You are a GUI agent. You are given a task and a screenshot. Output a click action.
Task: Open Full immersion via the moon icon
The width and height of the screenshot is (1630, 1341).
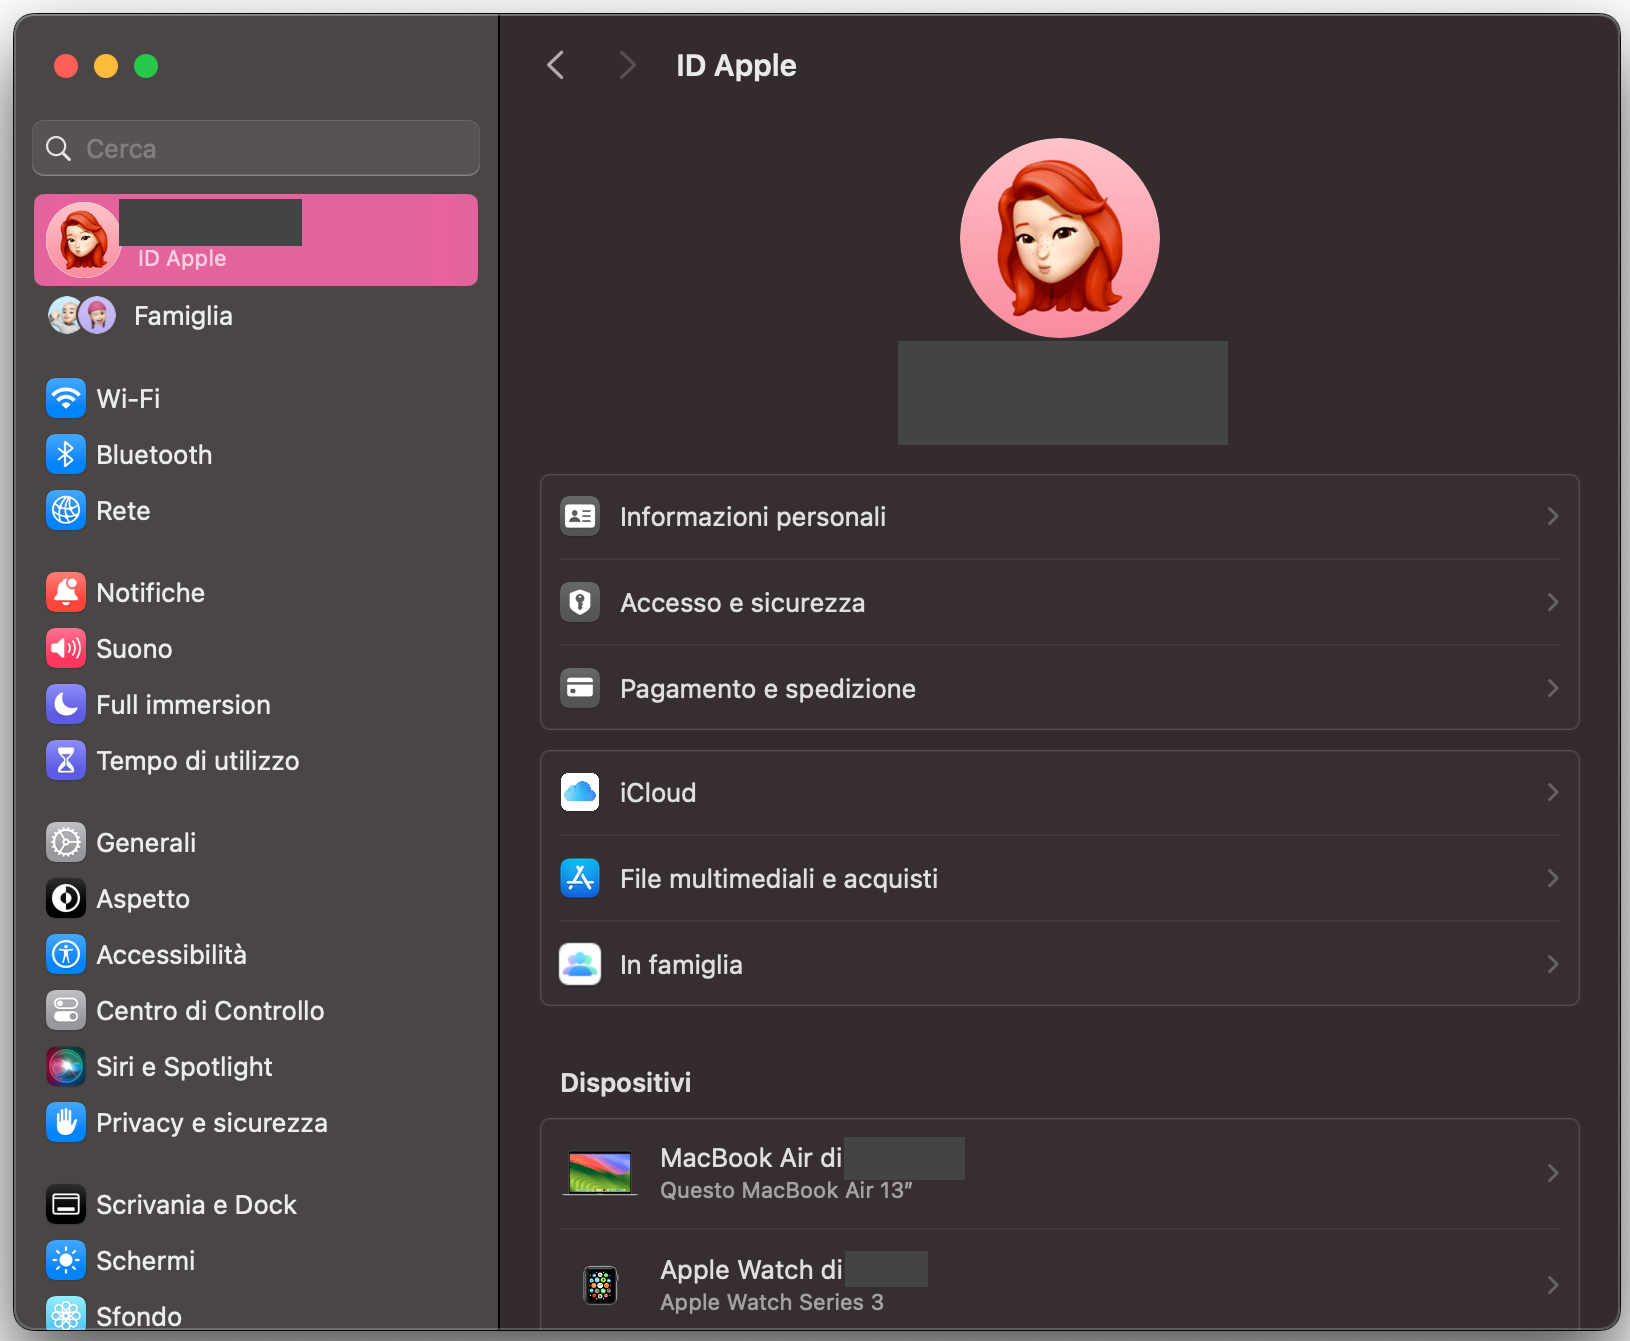(x=65, y=704)
